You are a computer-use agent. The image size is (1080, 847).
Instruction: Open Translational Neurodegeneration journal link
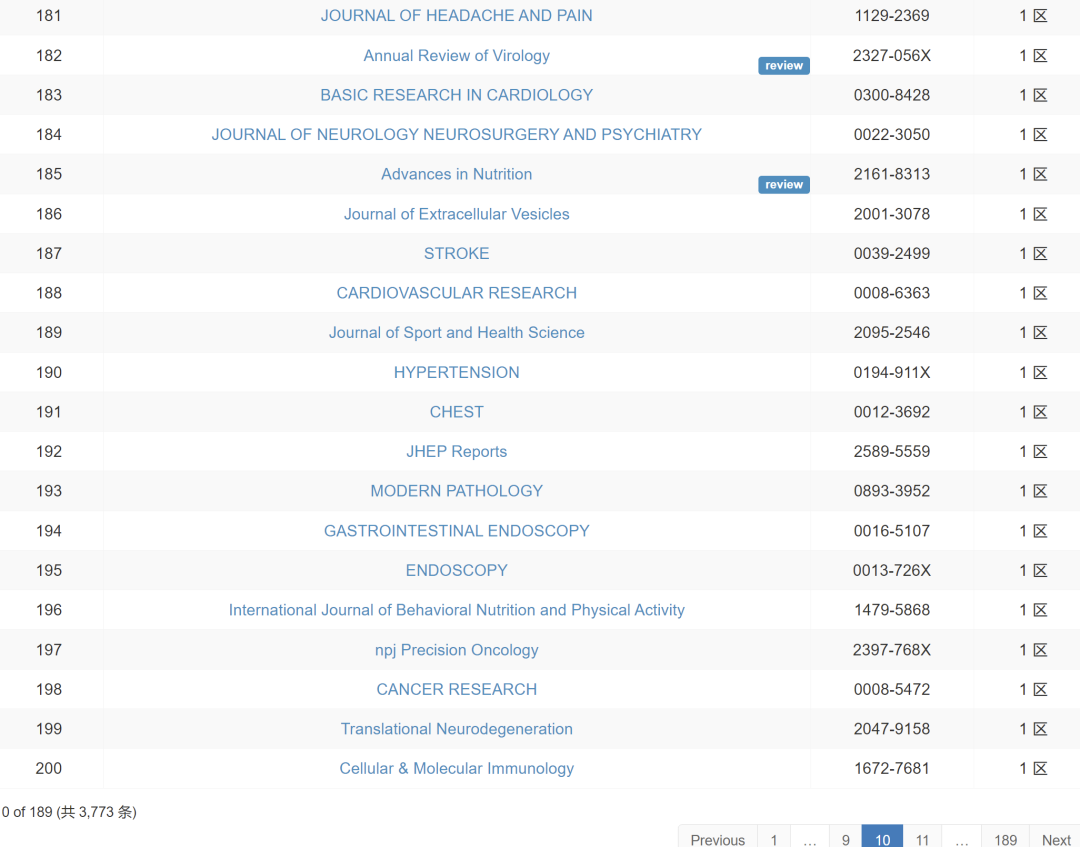tap(456, 729)
